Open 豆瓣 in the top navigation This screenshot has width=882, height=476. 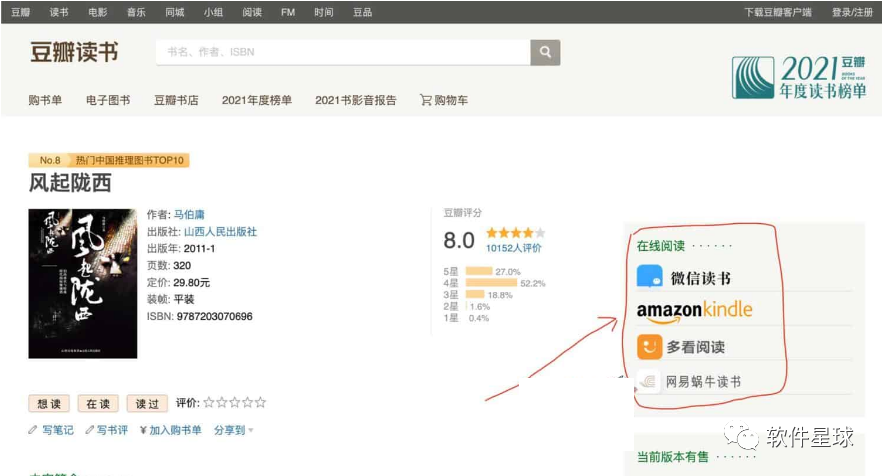[x=20, y=12]
